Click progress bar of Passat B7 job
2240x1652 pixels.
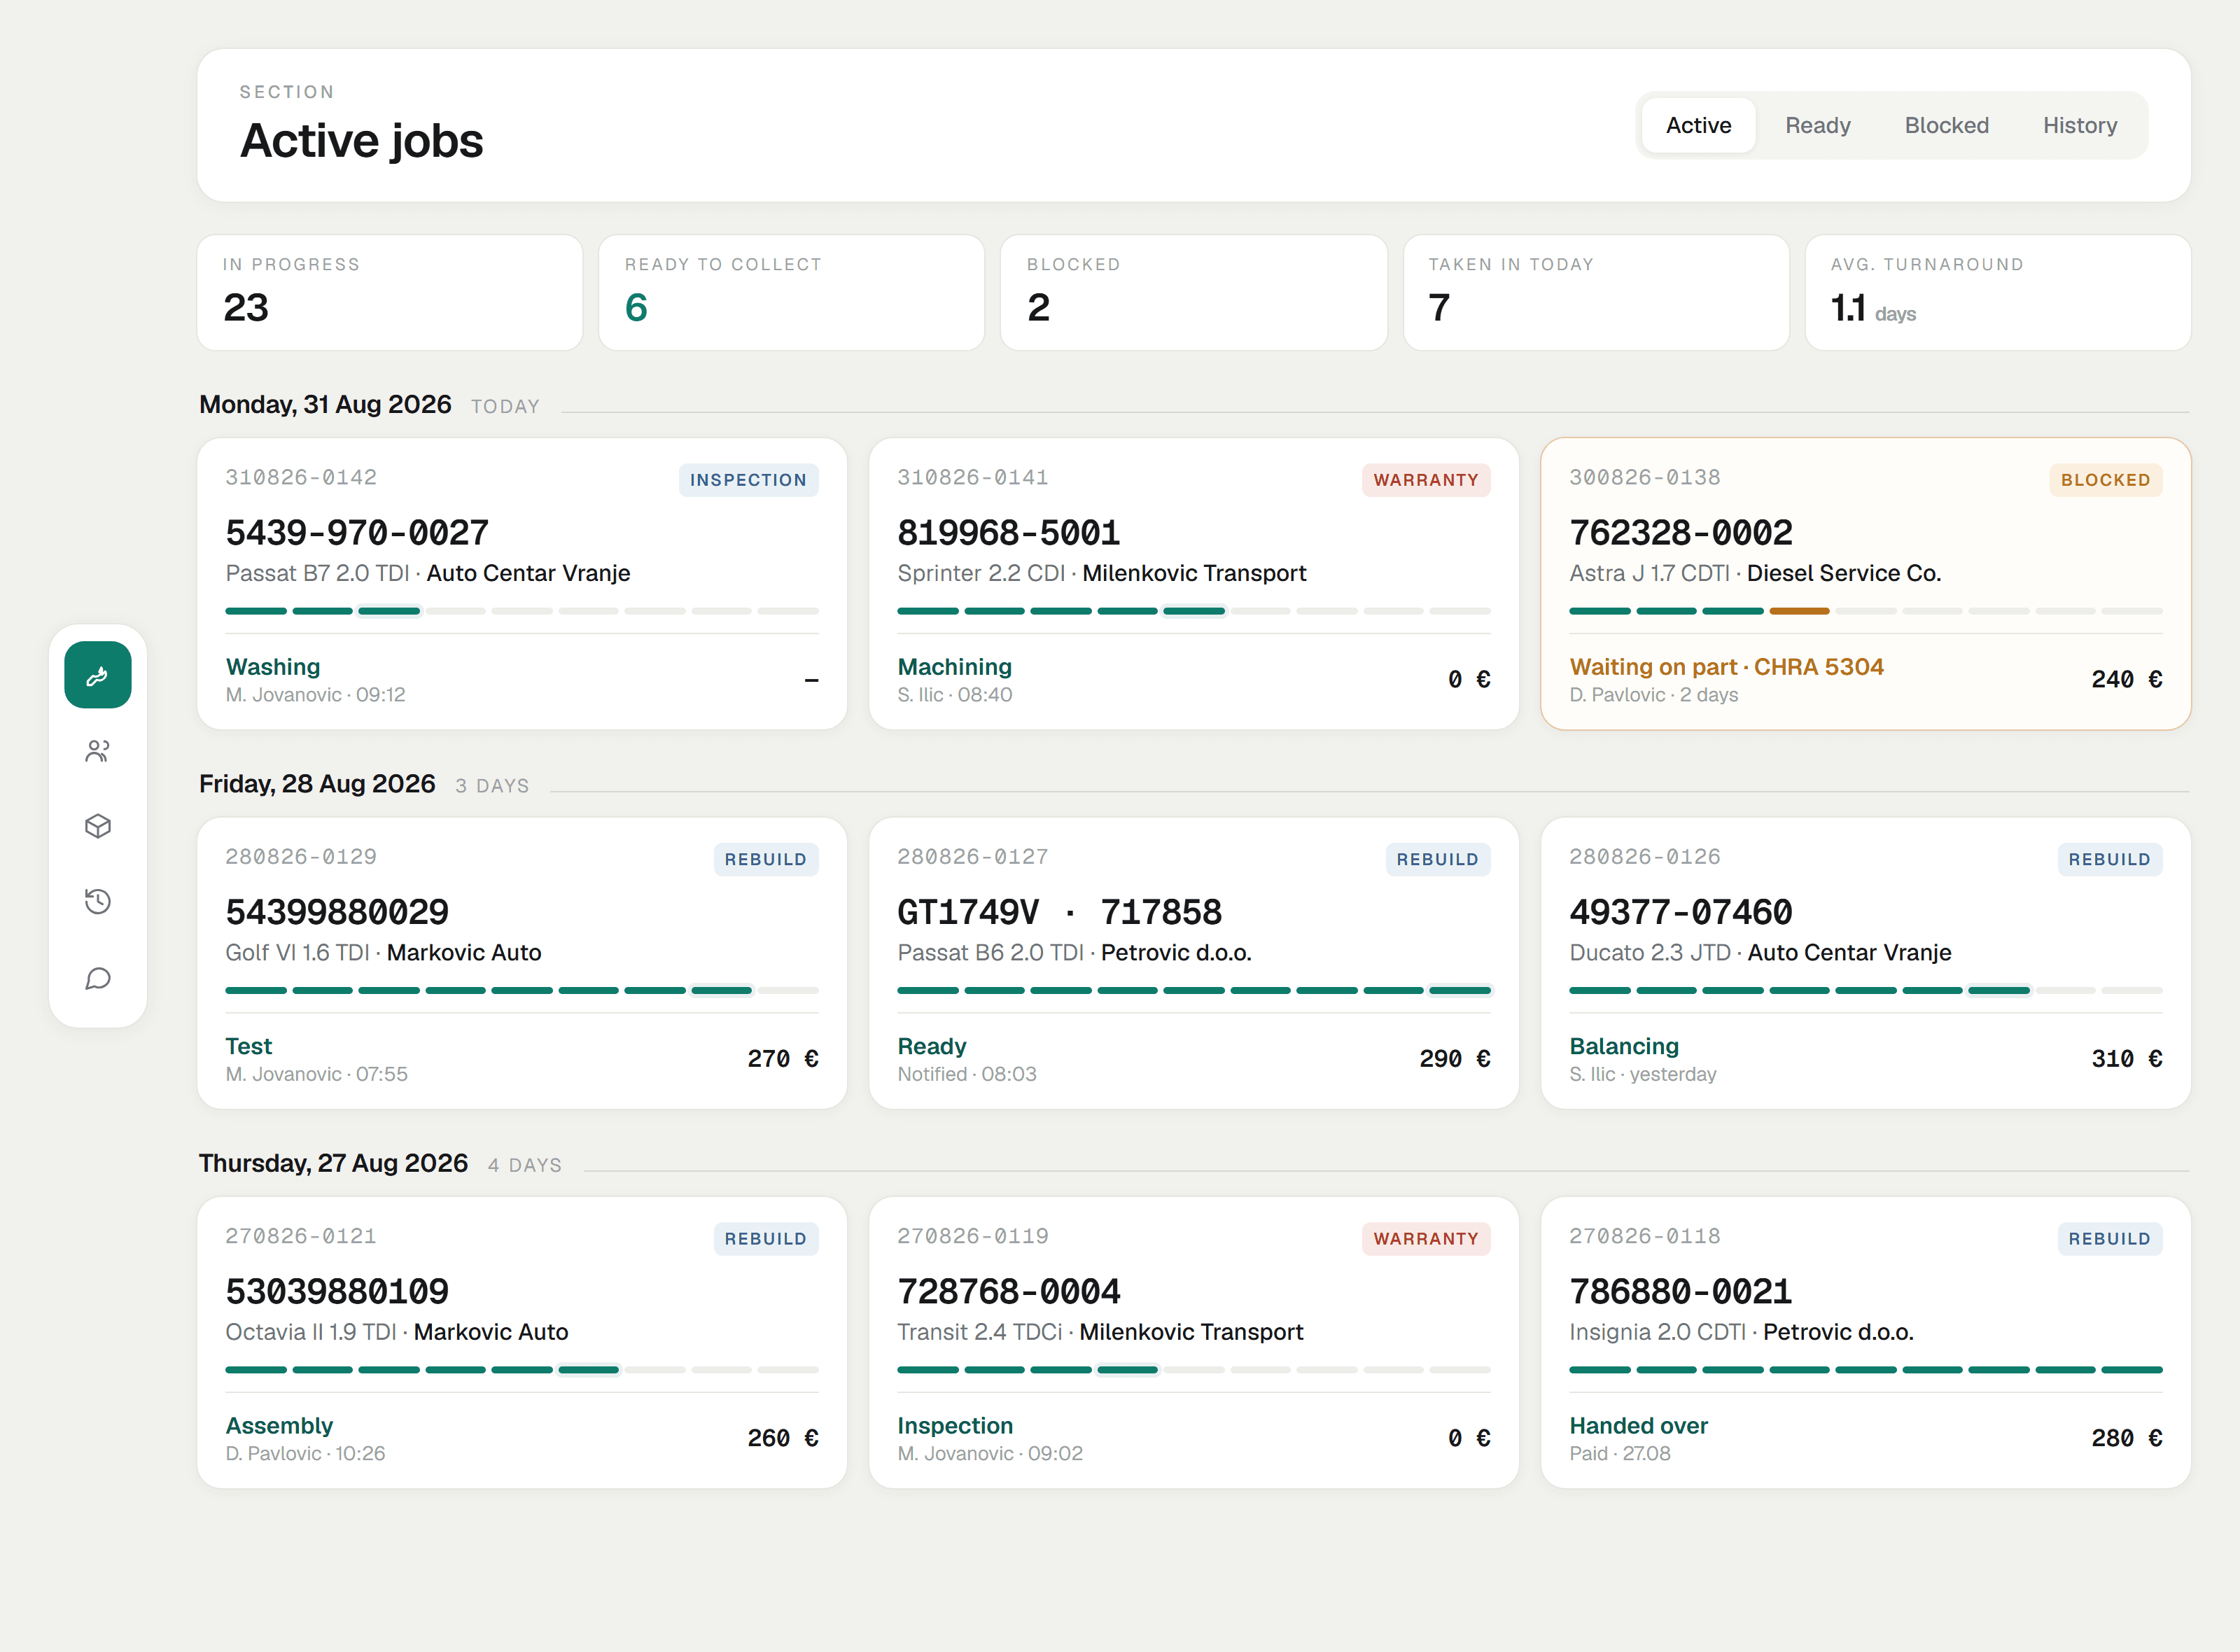[x=522, y=610]
